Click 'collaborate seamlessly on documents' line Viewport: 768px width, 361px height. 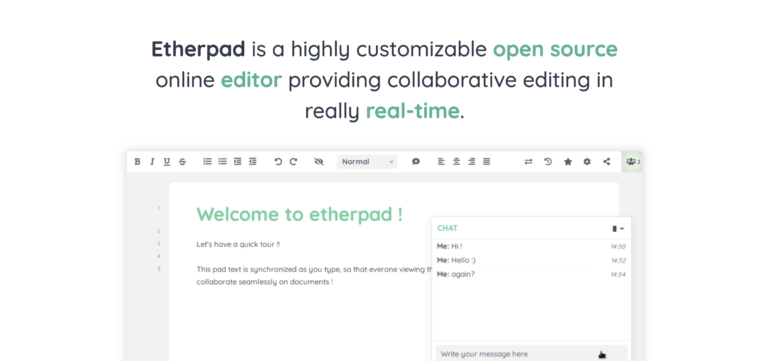point(265,282)
